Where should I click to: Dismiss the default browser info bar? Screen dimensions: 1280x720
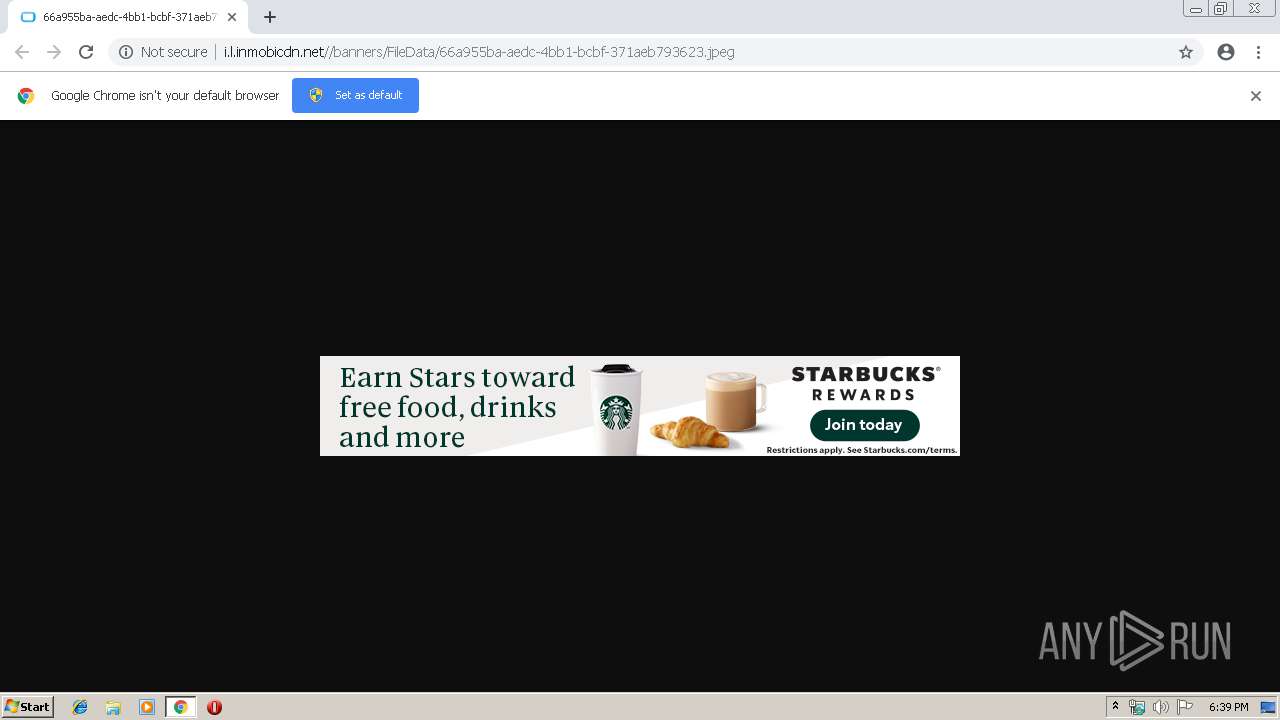(x=1256, y=96)
